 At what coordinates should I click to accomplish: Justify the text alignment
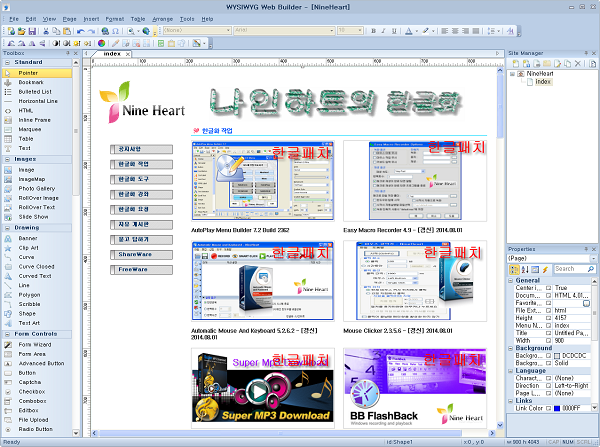[x=476, y=31]
